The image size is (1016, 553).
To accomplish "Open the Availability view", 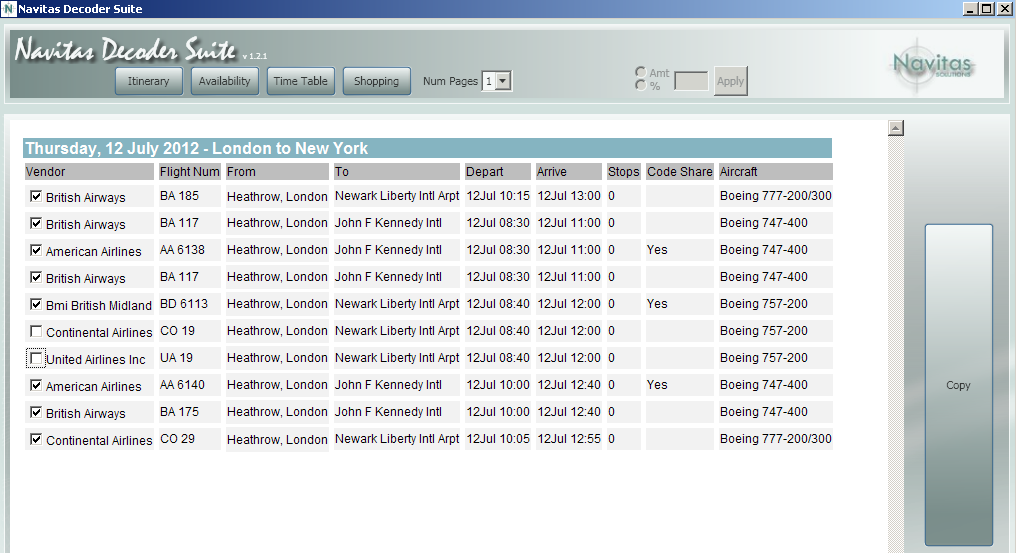I will 225,81.
